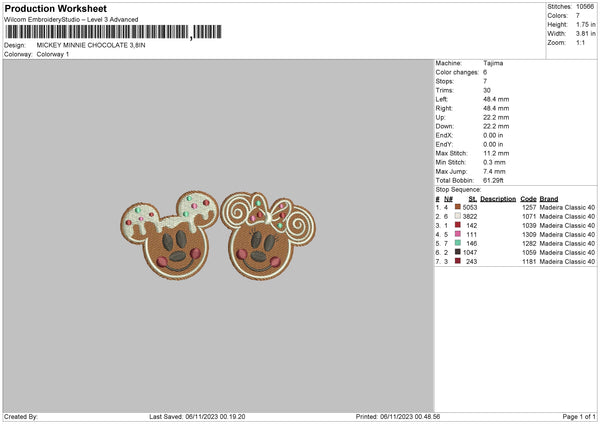Click stitch count '243' in stop 7
This screenshot has height=424, width=600.
pos(471,261)
